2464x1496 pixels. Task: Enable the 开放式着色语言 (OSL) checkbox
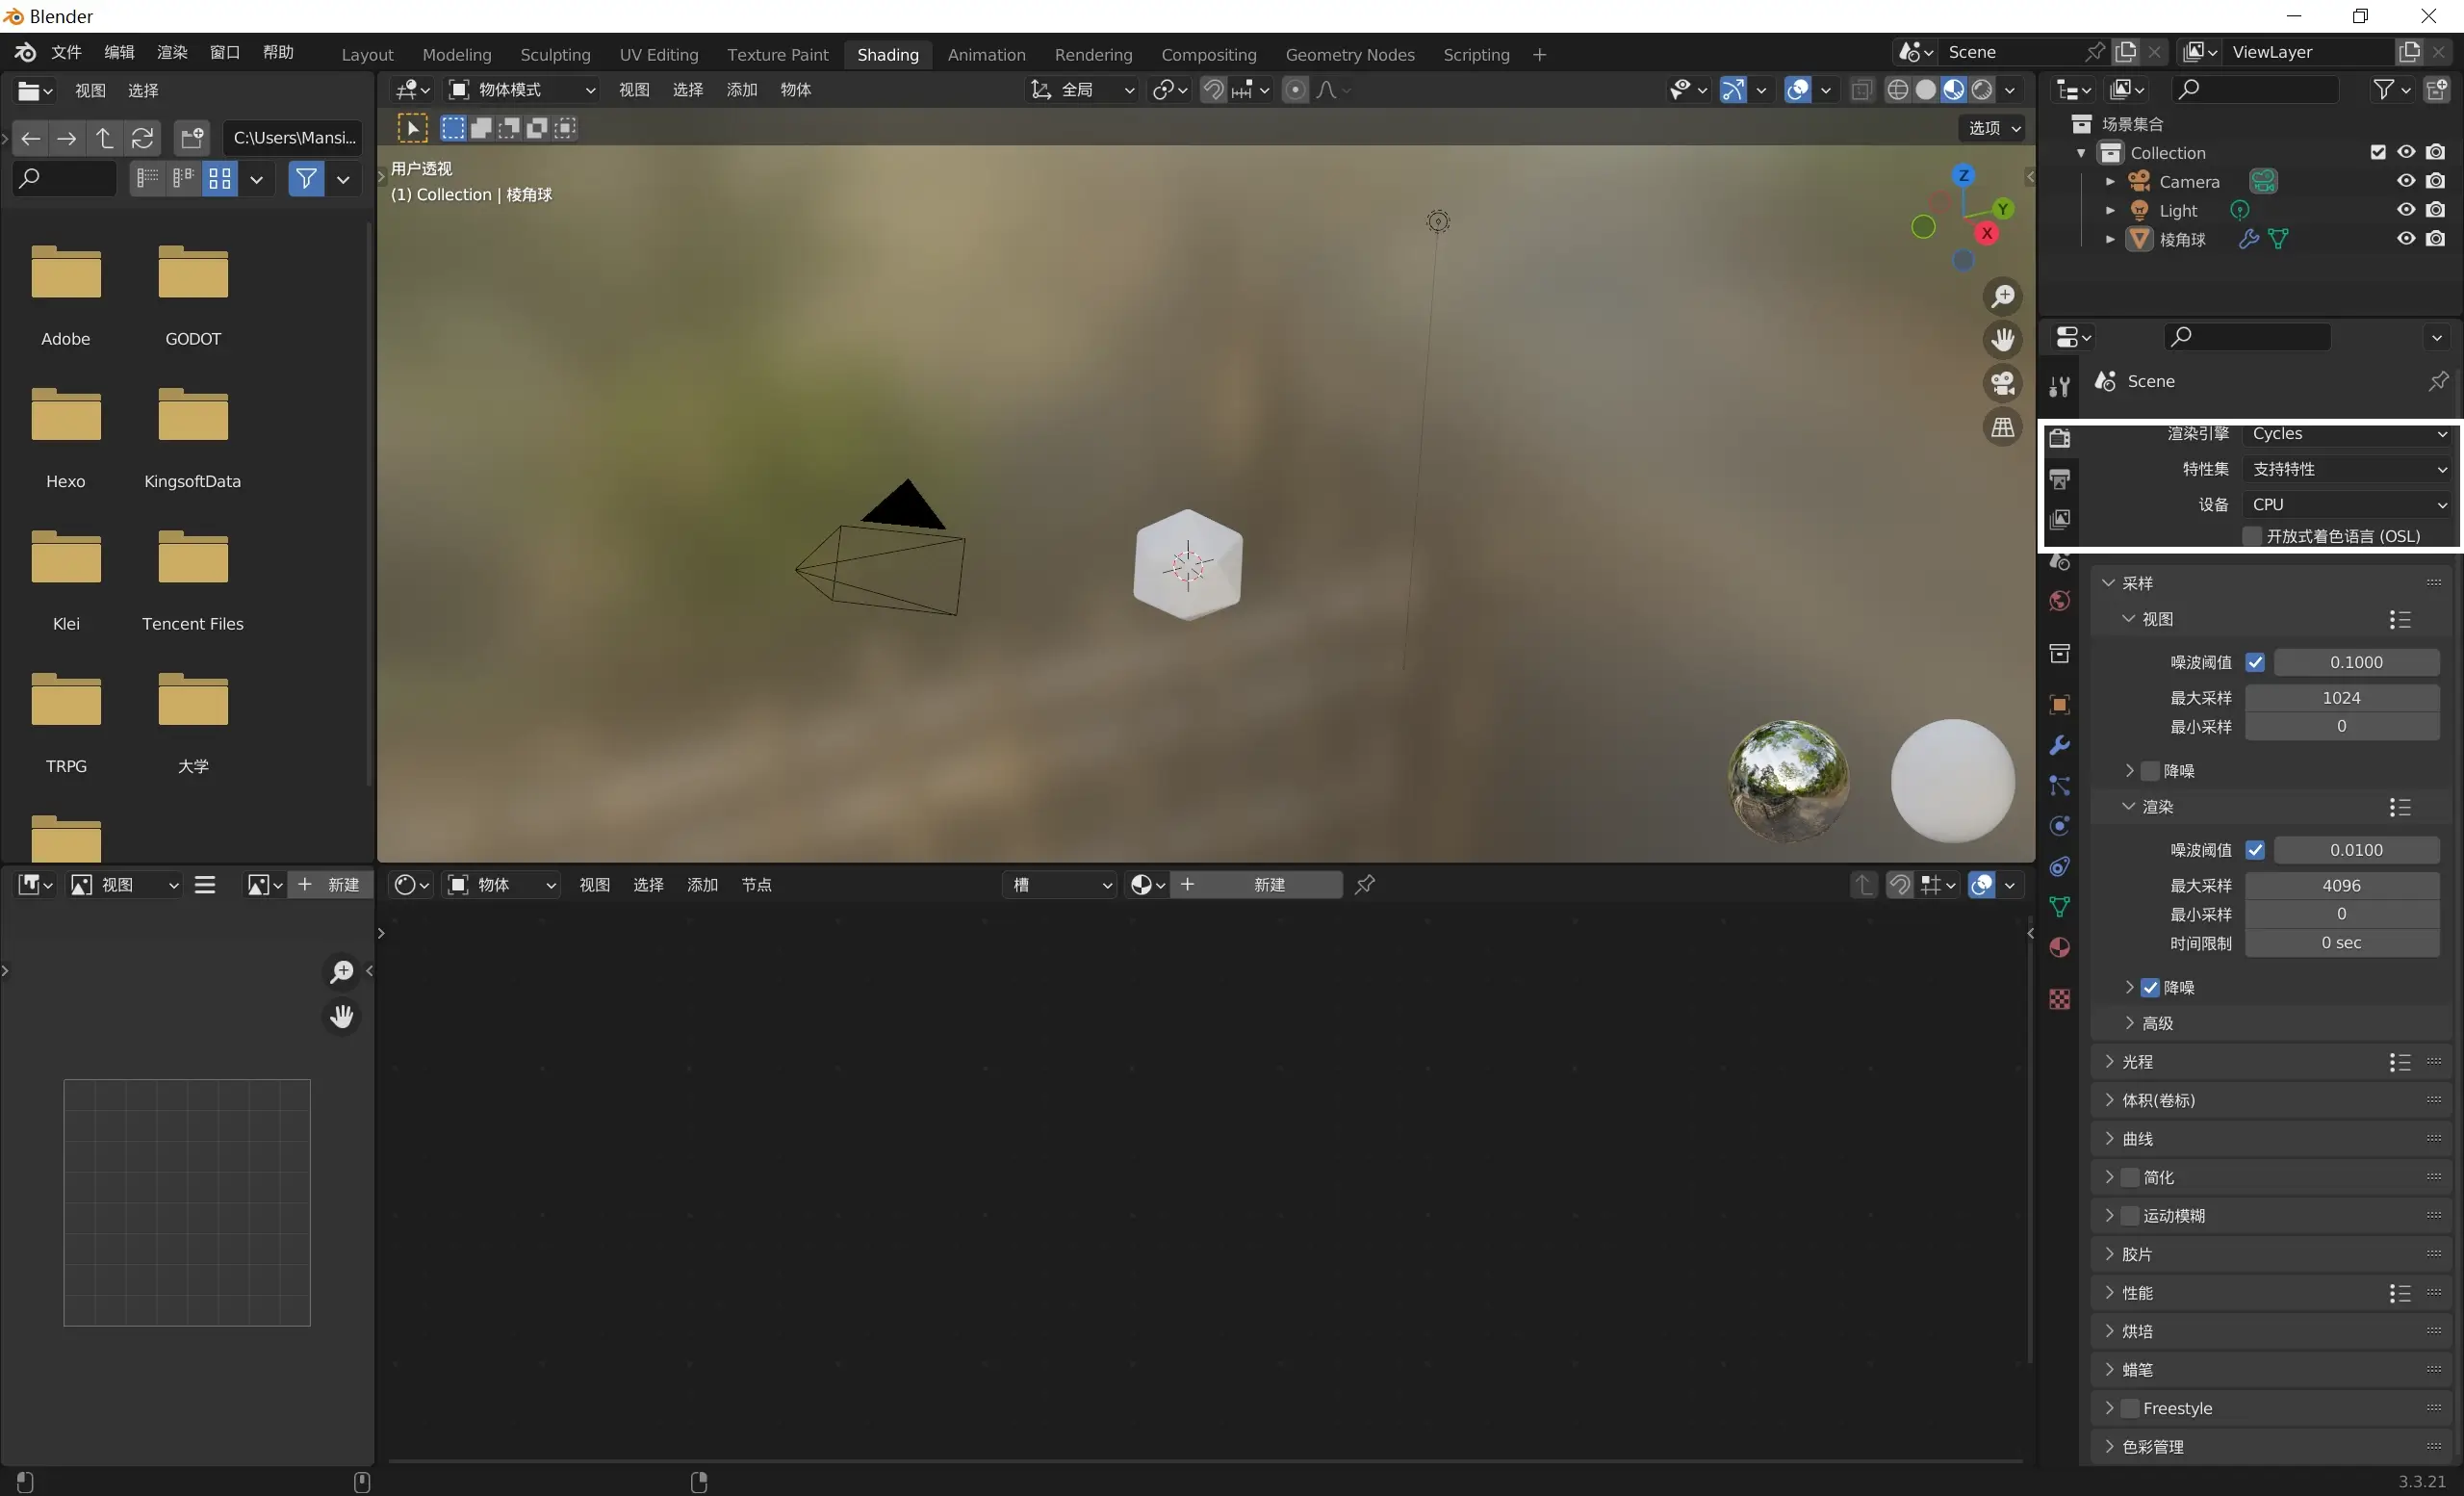2253,536
